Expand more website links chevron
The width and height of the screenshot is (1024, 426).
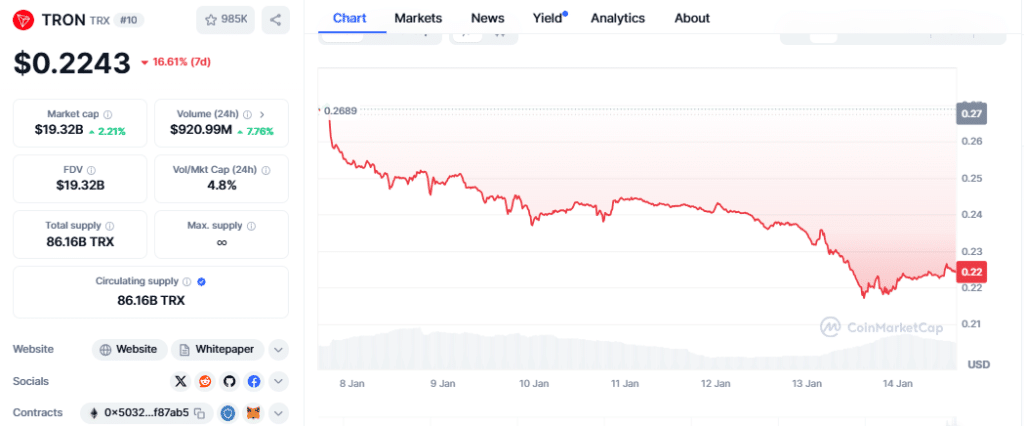pos(279,350)
